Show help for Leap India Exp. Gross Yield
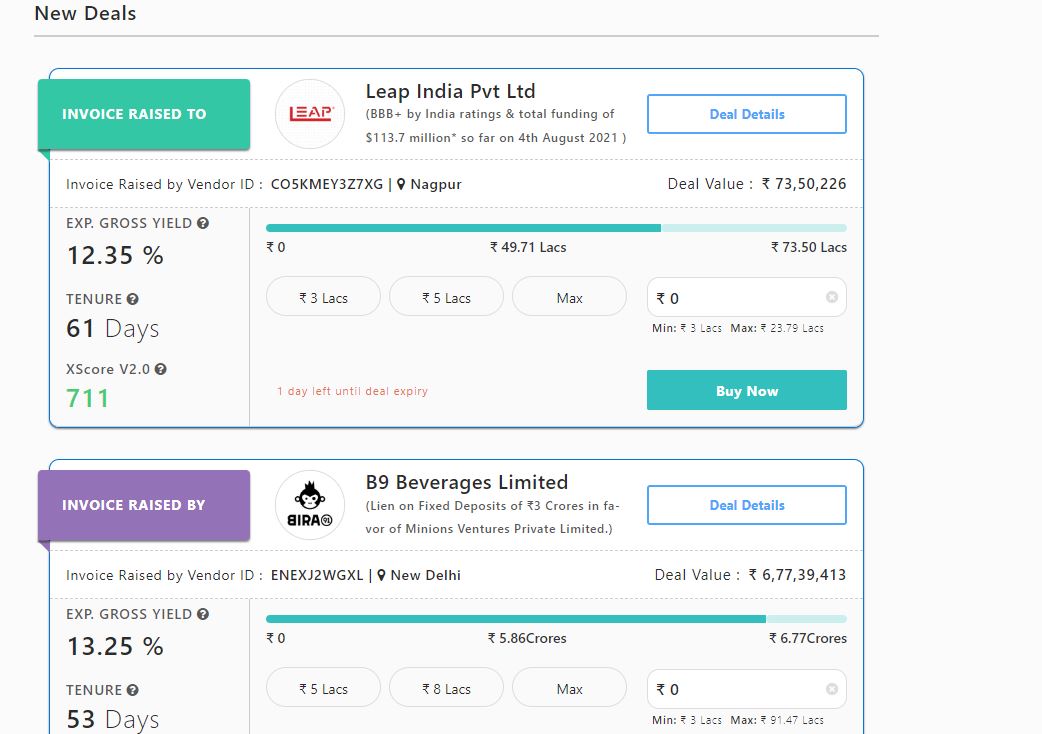This screenshot has width=1042, height=734. point(203,223)
